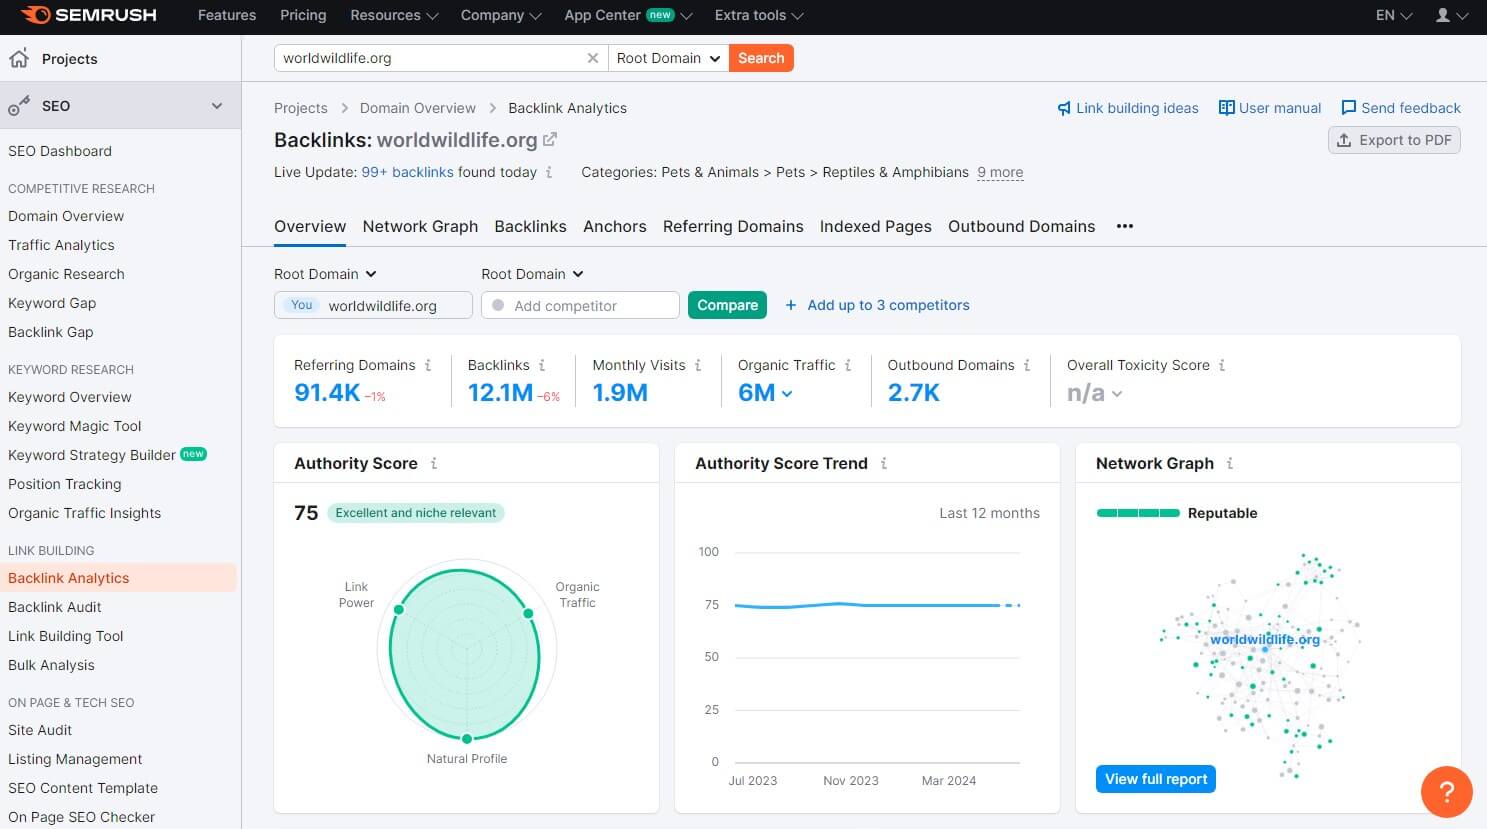Show Live Update info icon
Screen dimensions: 1487x829
549,172
